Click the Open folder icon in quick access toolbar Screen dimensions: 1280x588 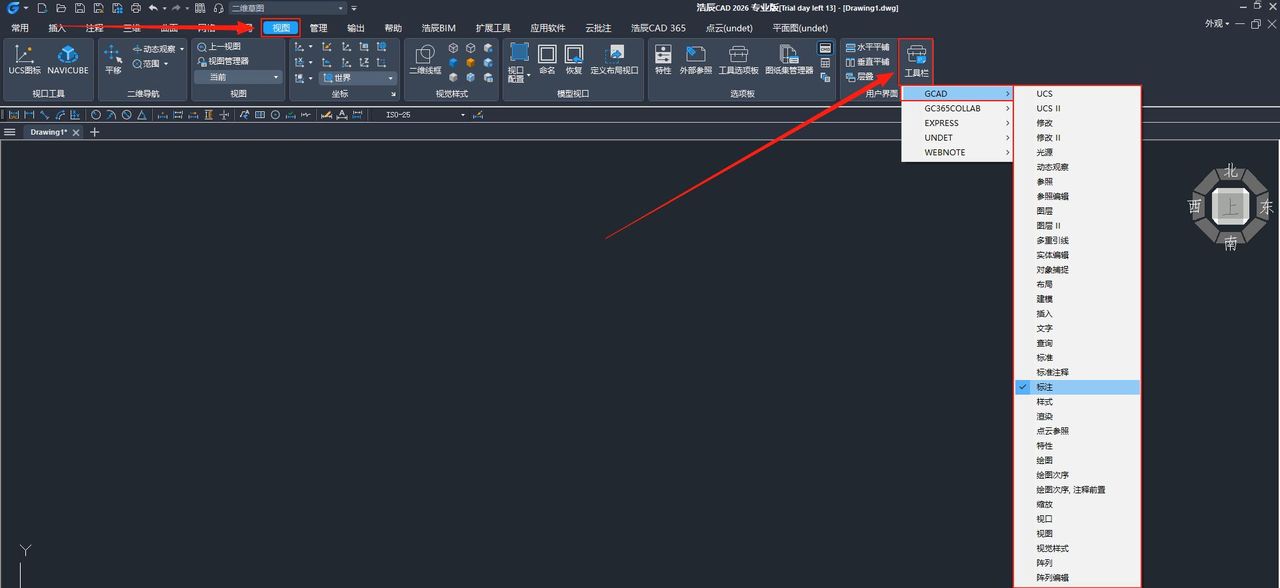tap(61, 8)
